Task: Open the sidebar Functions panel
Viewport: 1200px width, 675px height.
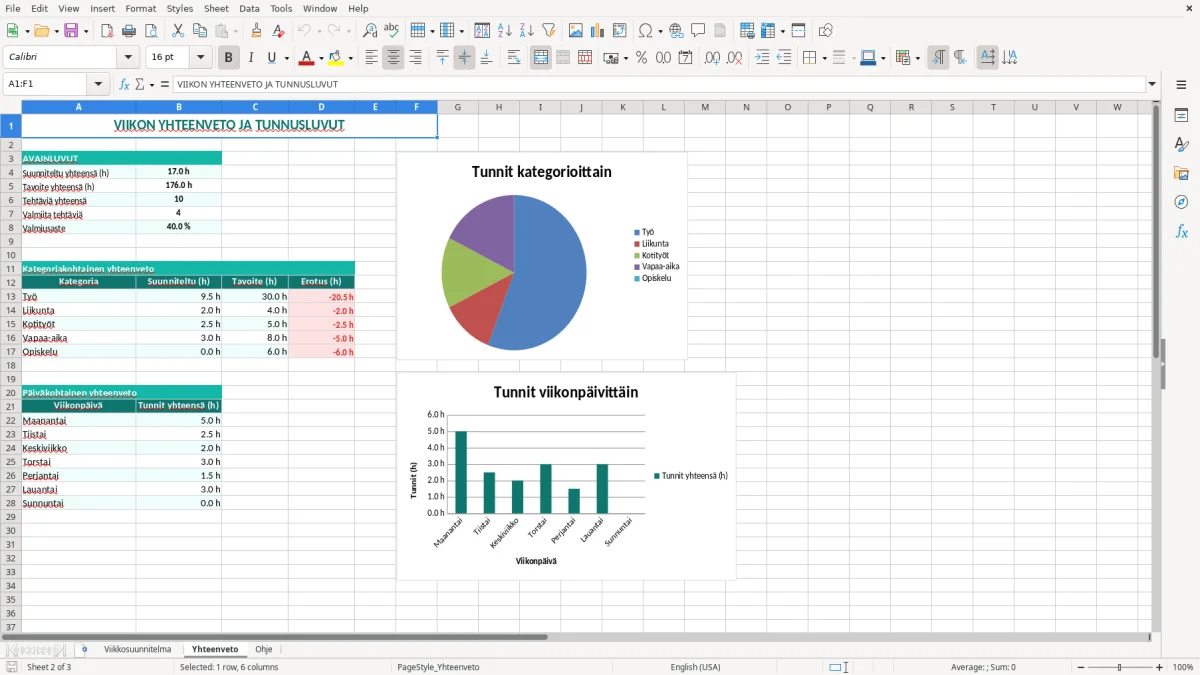Action: (1181, 231)
